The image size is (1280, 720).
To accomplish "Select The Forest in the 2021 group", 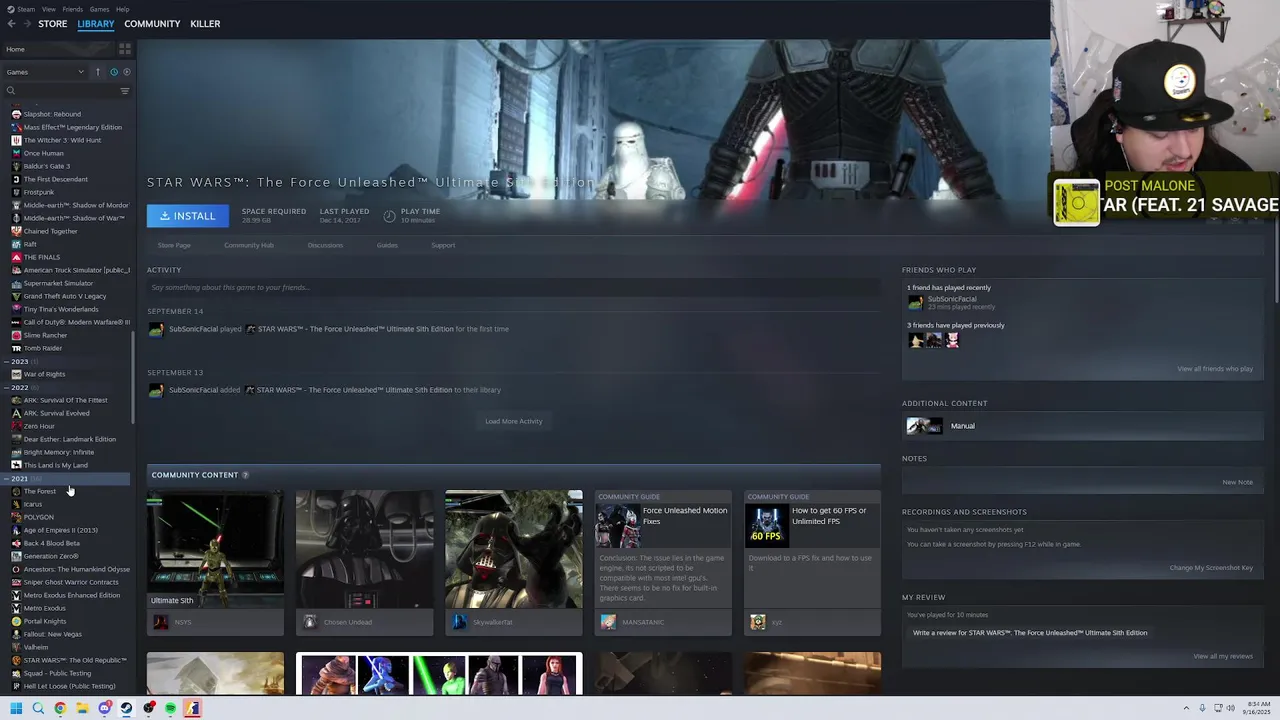I will 40,491.
